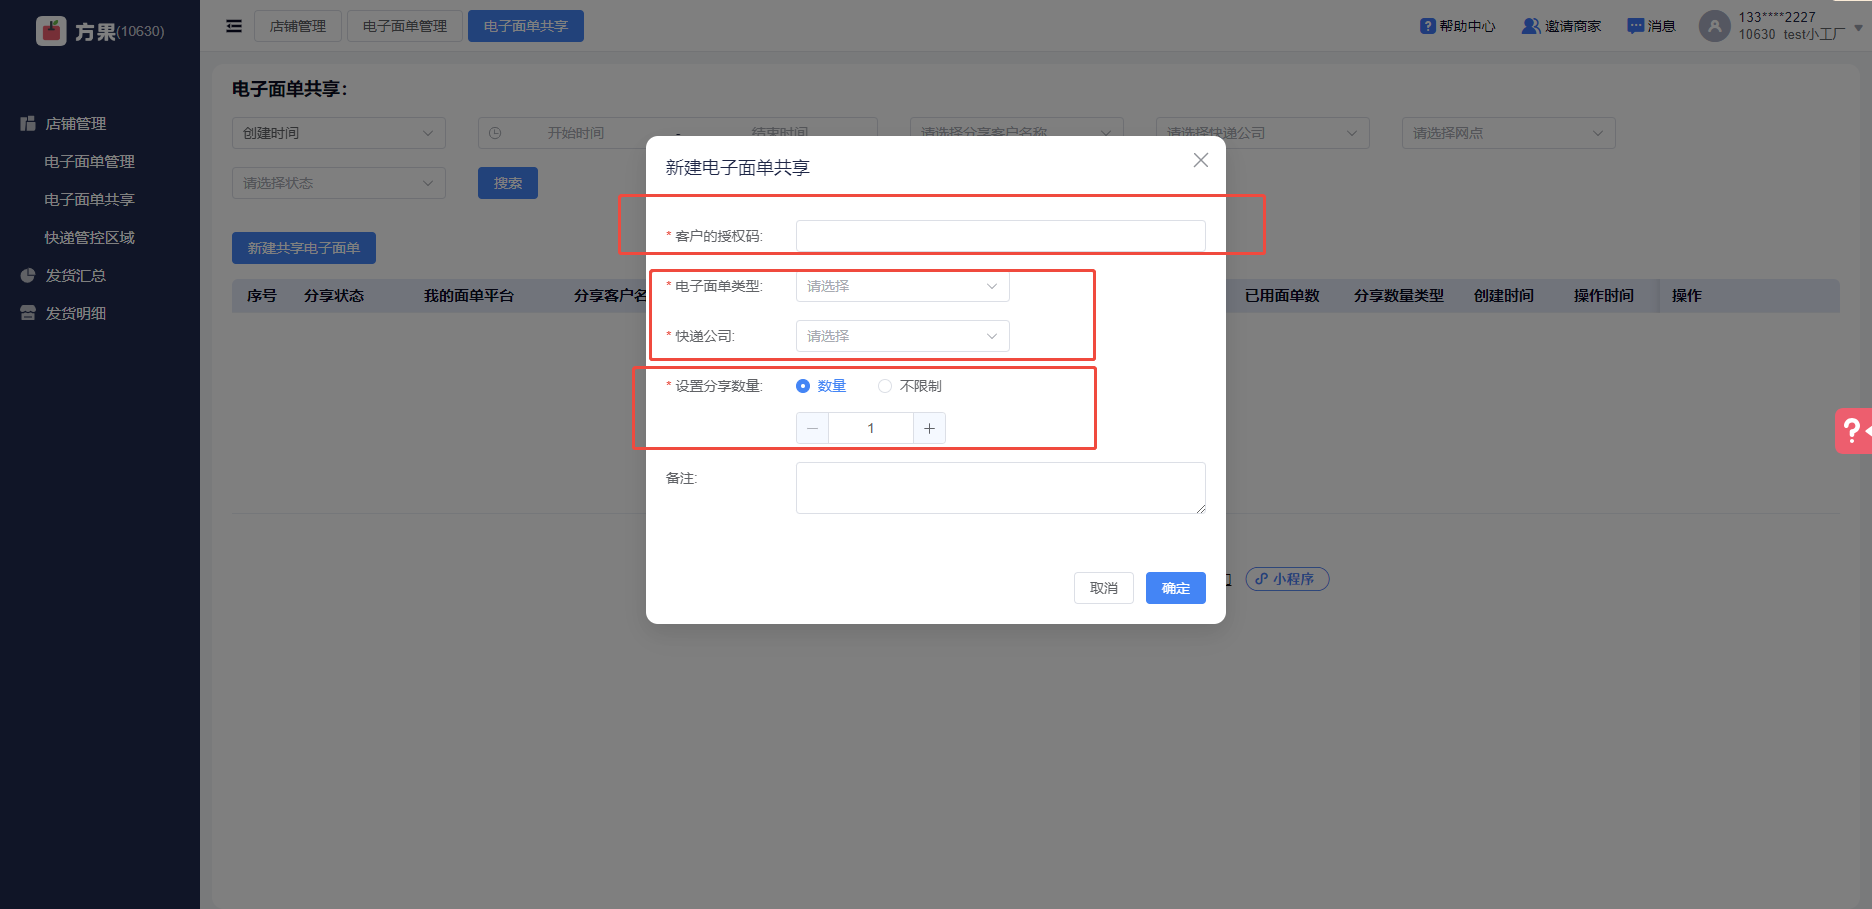Click the share quantity number field
1872x909 pixels.
point(870,428)
